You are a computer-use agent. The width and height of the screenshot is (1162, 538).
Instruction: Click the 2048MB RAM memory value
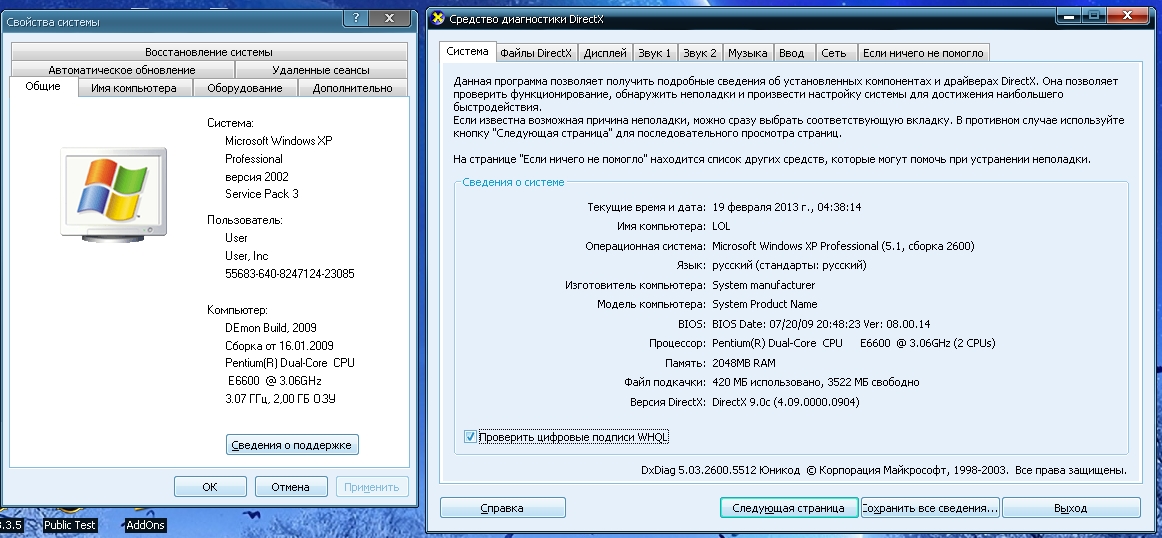click(743, 363)
